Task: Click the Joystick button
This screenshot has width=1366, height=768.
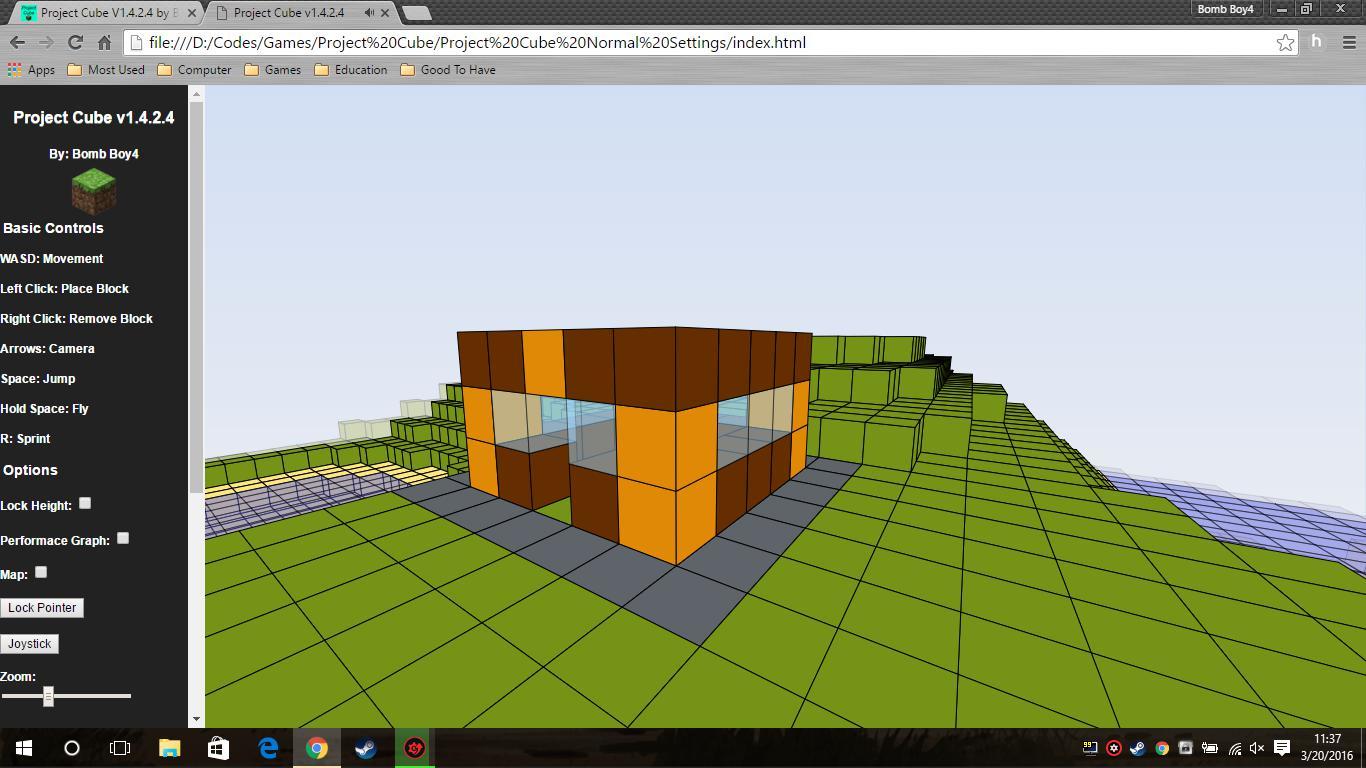Action: [x=29, y=644]
